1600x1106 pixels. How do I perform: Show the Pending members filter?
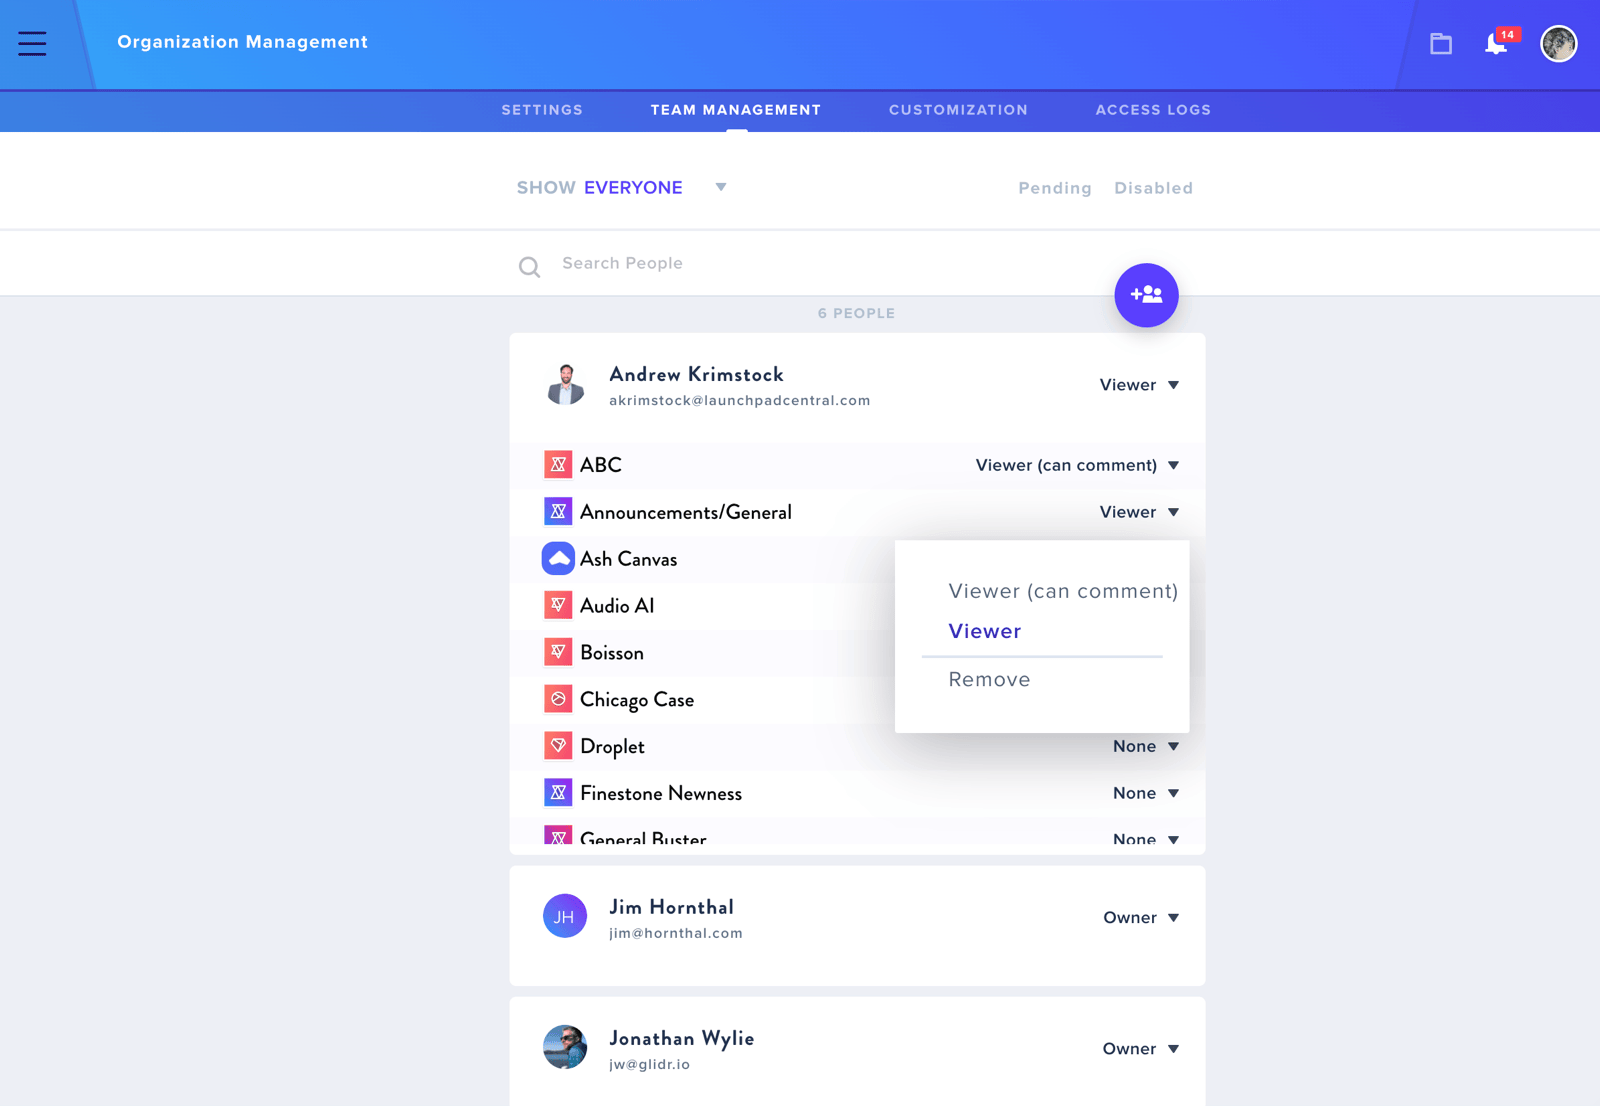coord(1055,188)
